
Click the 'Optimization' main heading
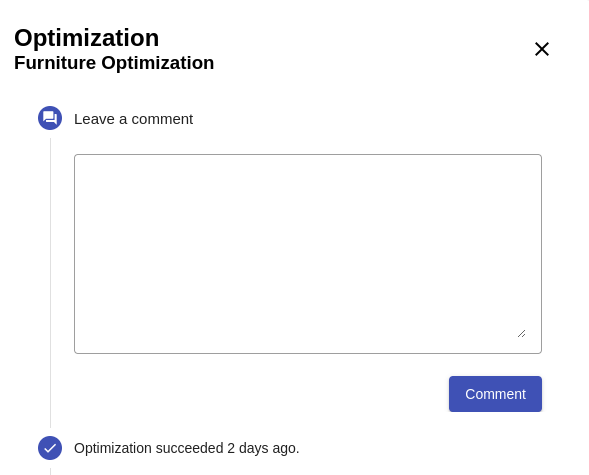(x=87, y=38)
